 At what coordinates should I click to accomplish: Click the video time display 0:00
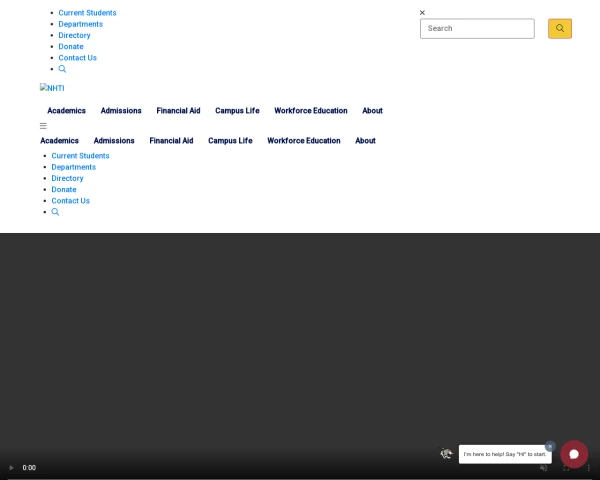pos(29,468)
